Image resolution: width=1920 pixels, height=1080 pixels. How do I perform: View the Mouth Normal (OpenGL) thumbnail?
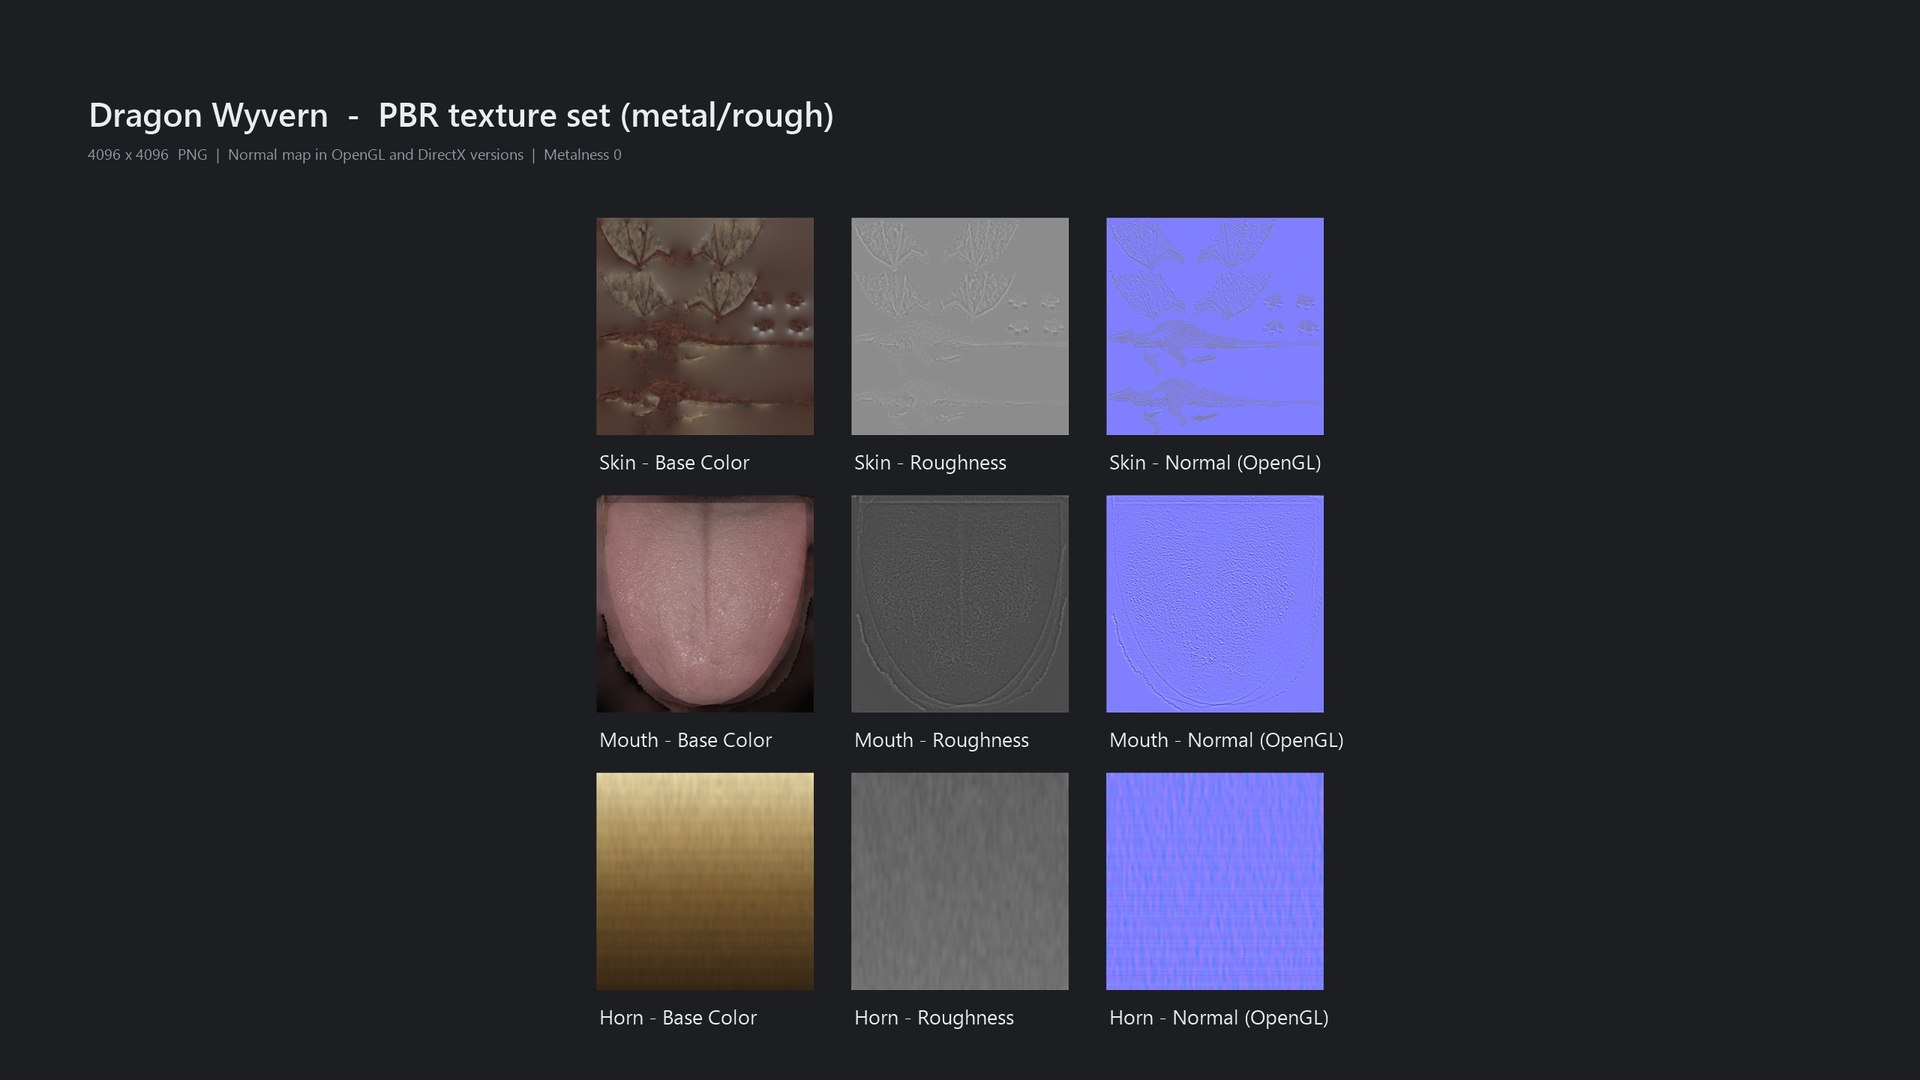pos(1215,604)
